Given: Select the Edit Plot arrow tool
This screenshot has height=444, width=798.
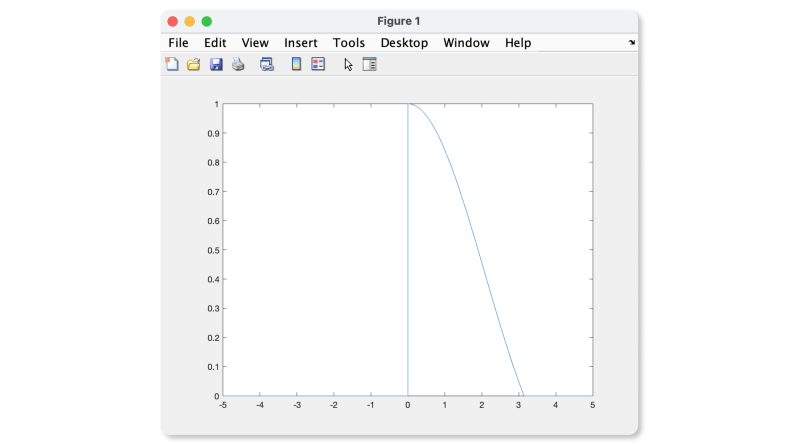Looking at the screenshot, I should [348, 65].
